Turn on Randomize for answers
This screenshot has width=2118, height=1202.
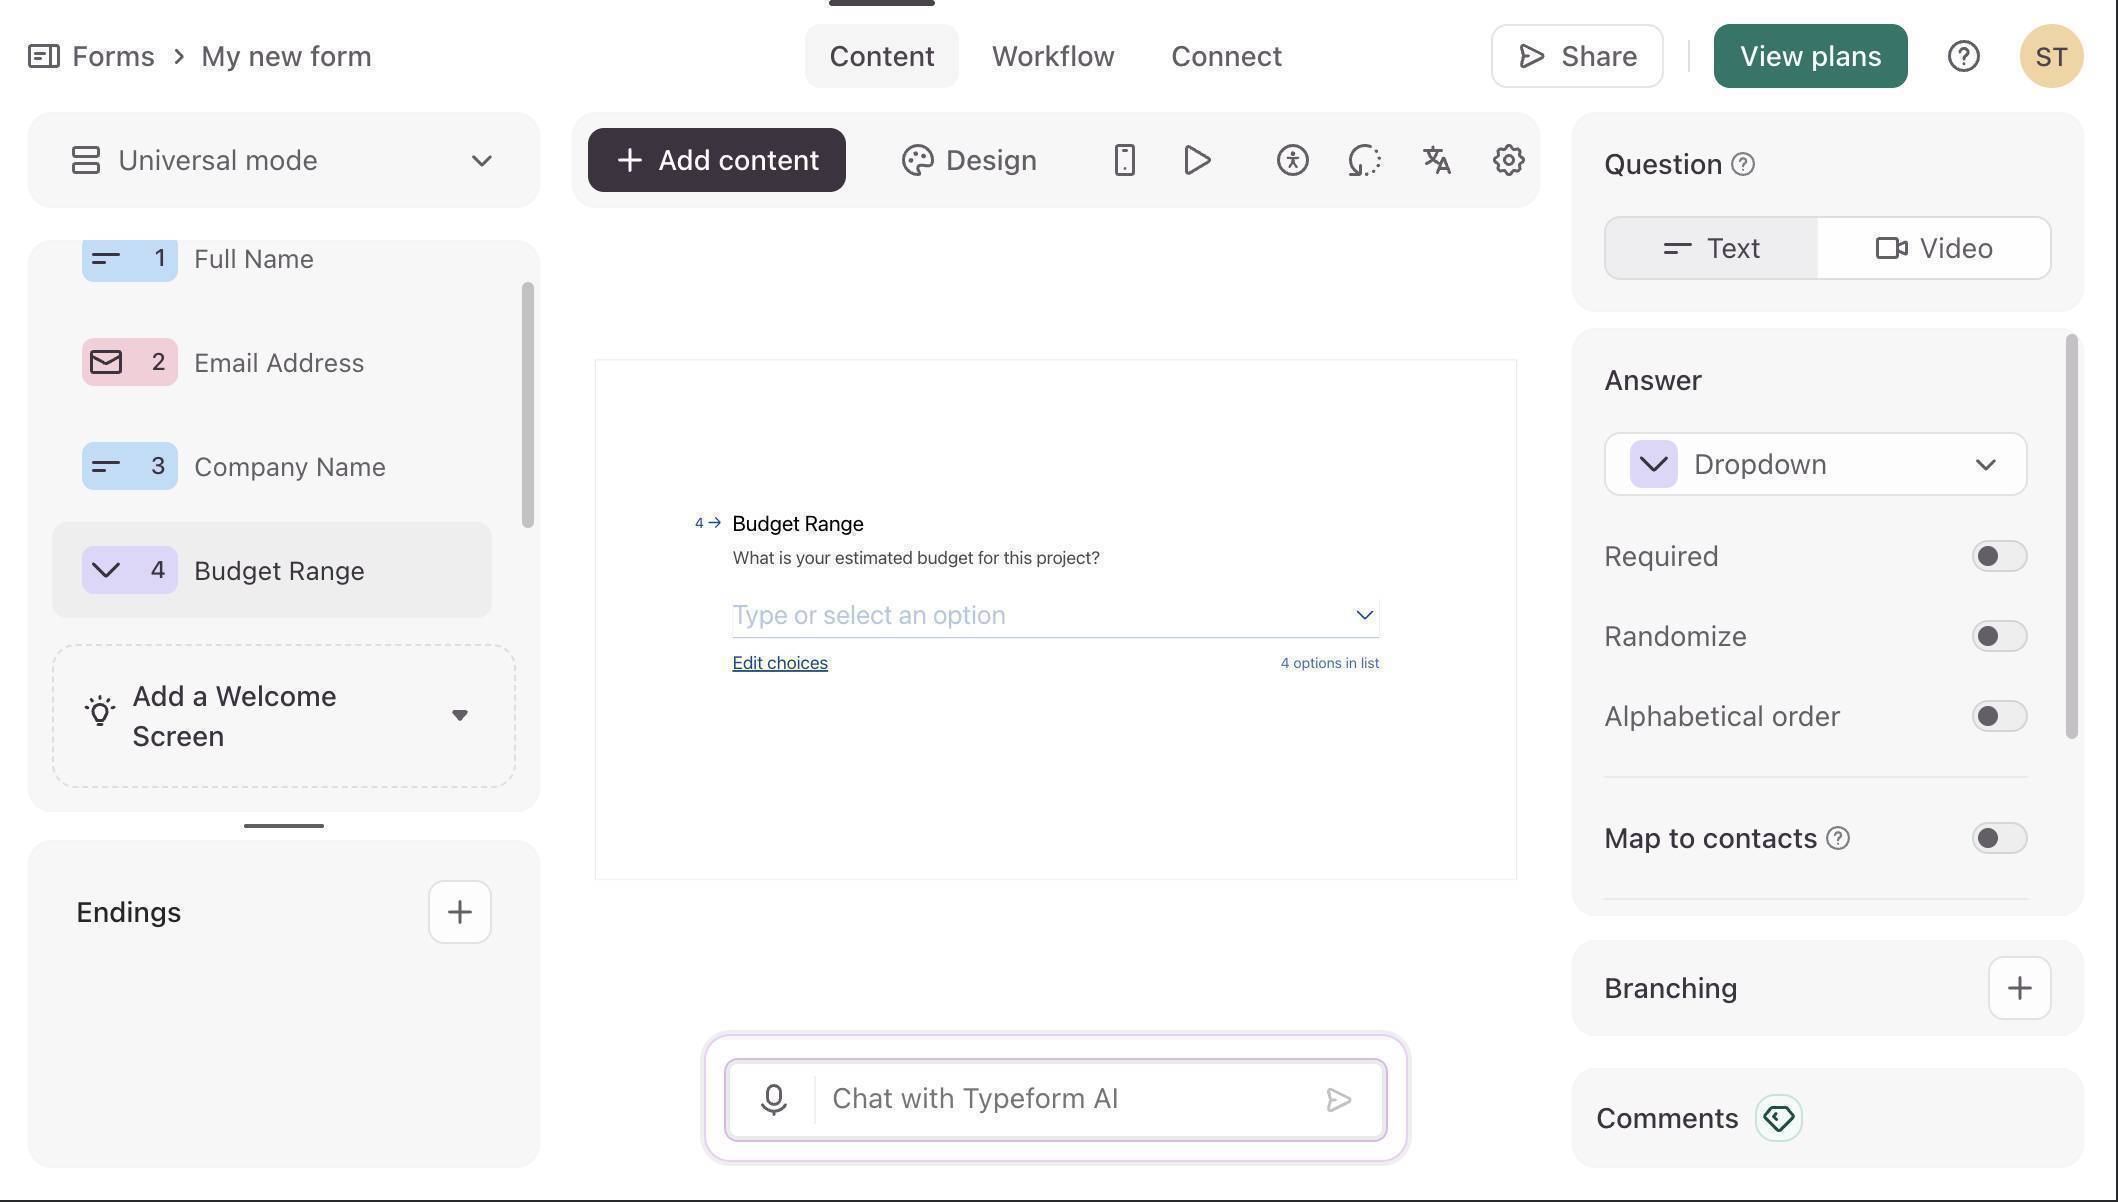tap(1998, 636)
